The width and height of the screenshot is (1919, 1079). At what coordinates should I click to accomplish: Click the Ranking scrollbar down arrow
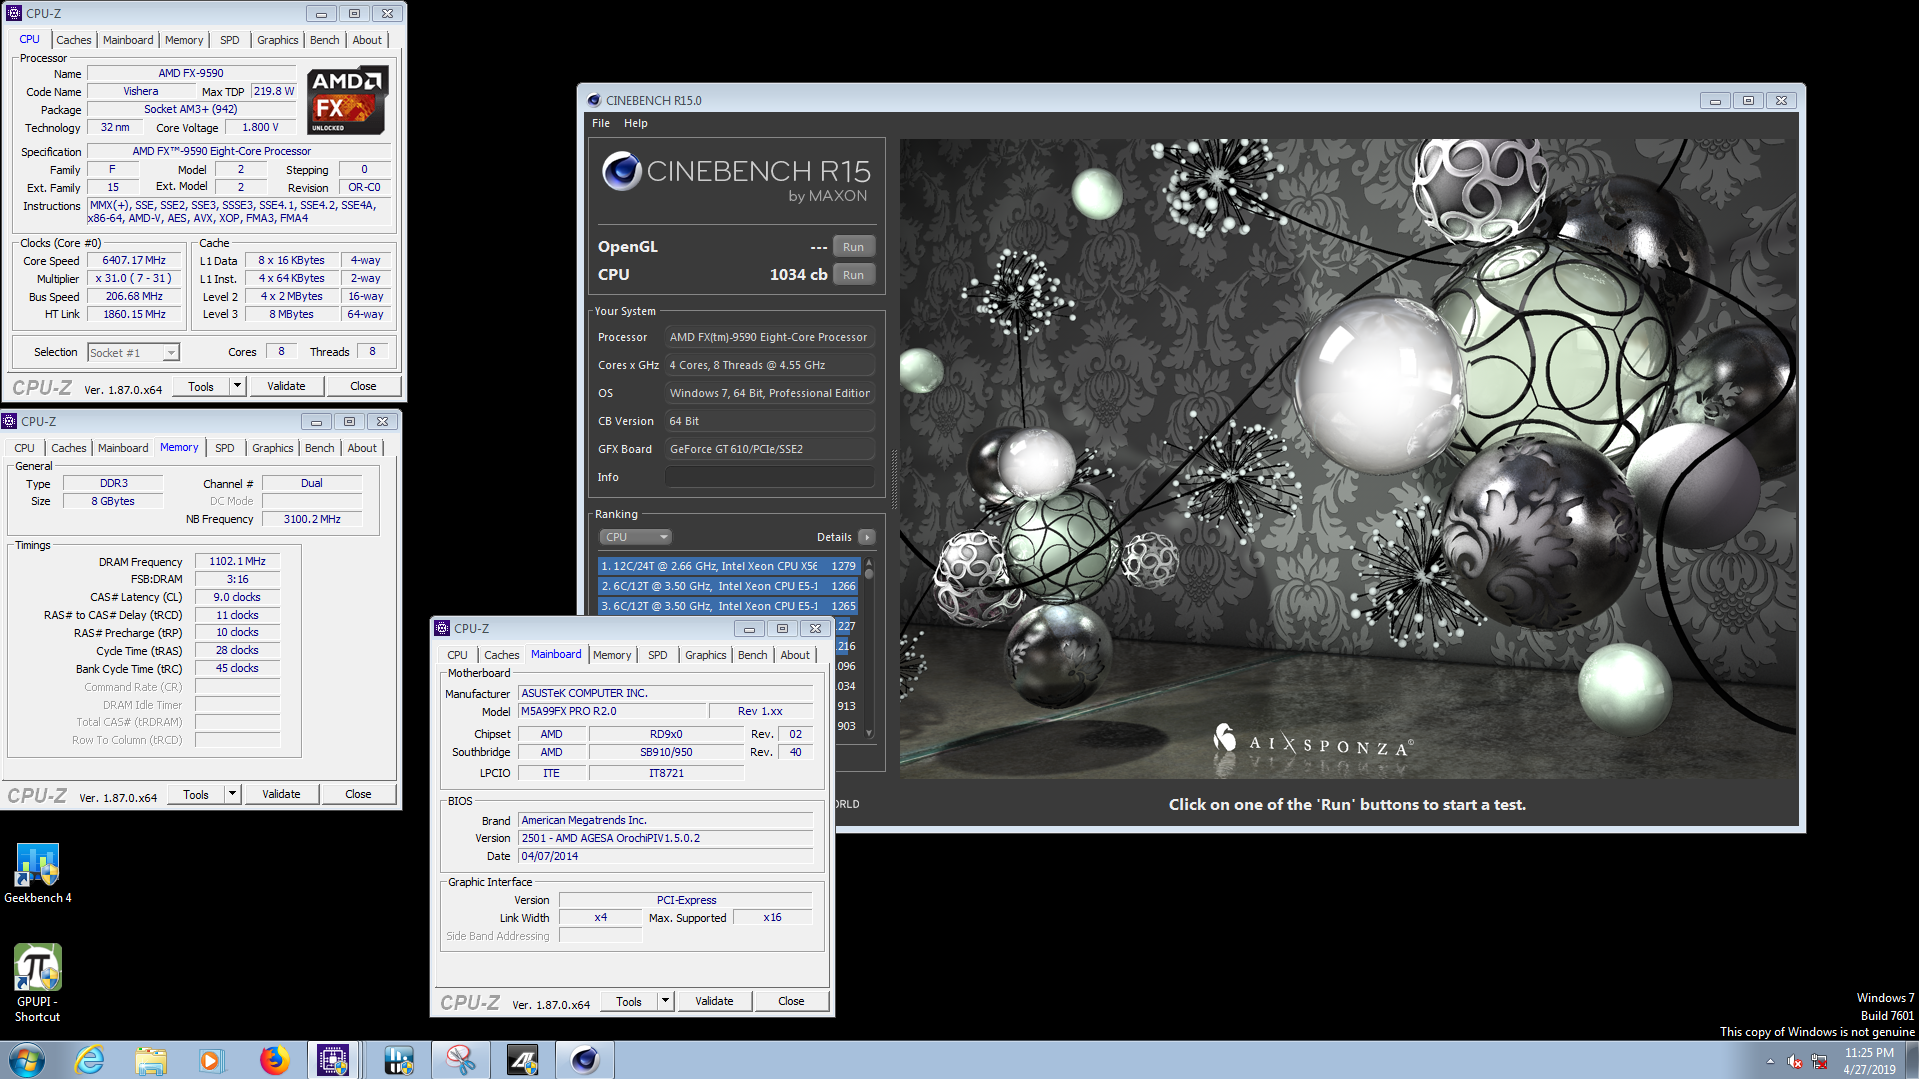coord(869,733)
